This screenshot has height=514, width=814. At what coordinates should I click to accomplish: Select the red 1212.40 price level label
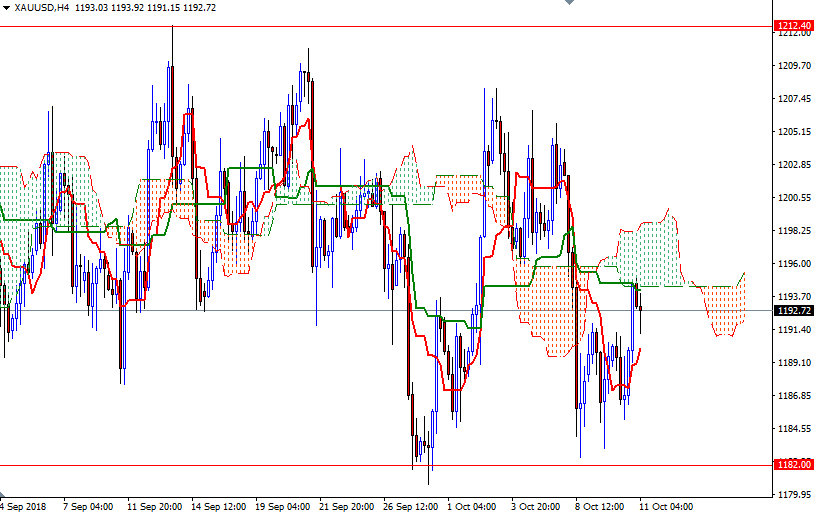[793, 25]
